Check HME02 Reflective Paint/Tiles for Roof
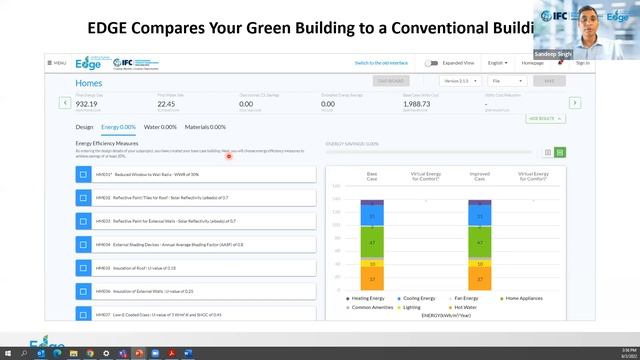This screenshot has height=360, width=640. click(x=83, y=198)
